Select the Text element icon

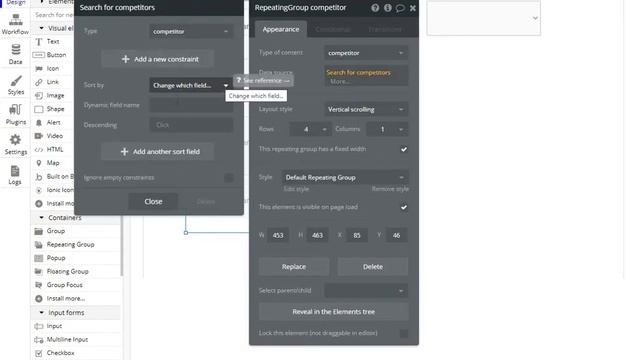39,42
